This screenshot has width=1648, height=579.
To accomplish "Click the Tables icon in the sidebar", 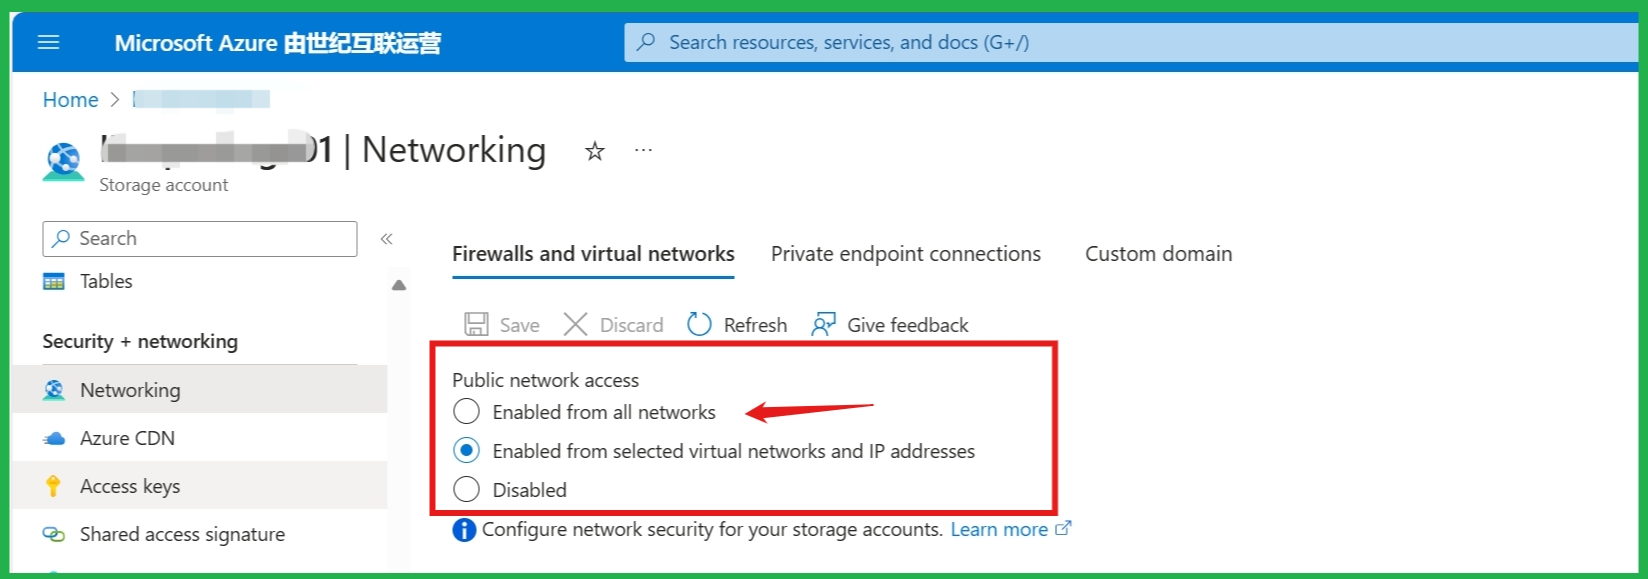I will point(54,281).
